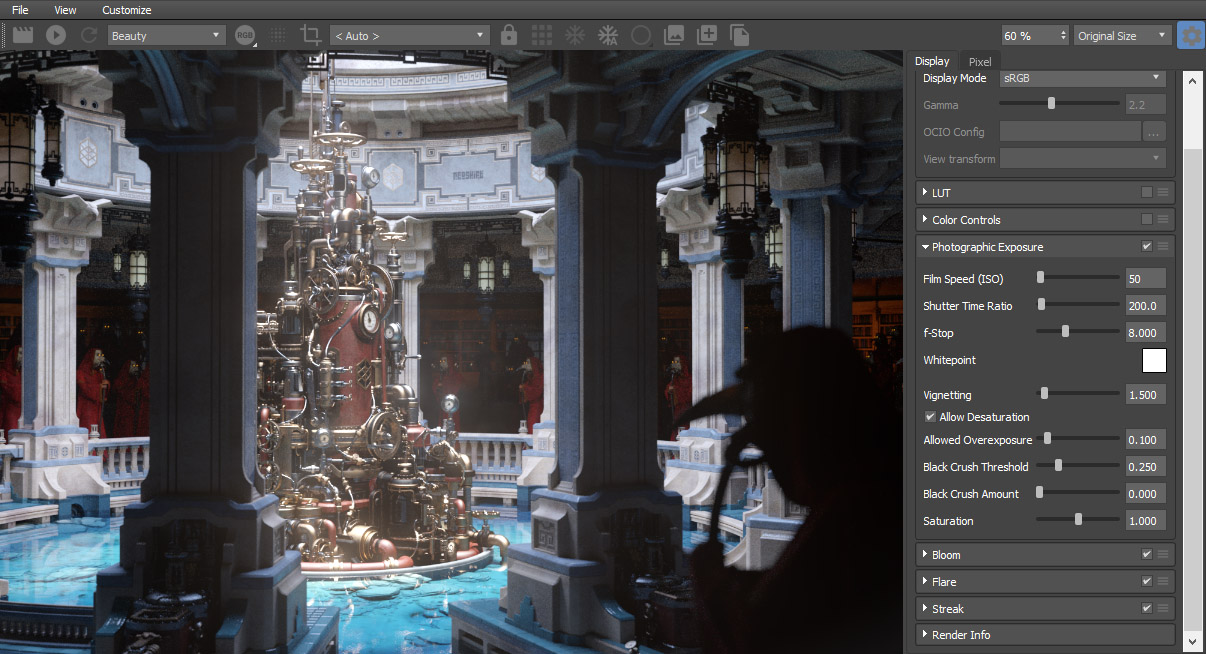Click the RGB channel display icon

click(245, 35)
